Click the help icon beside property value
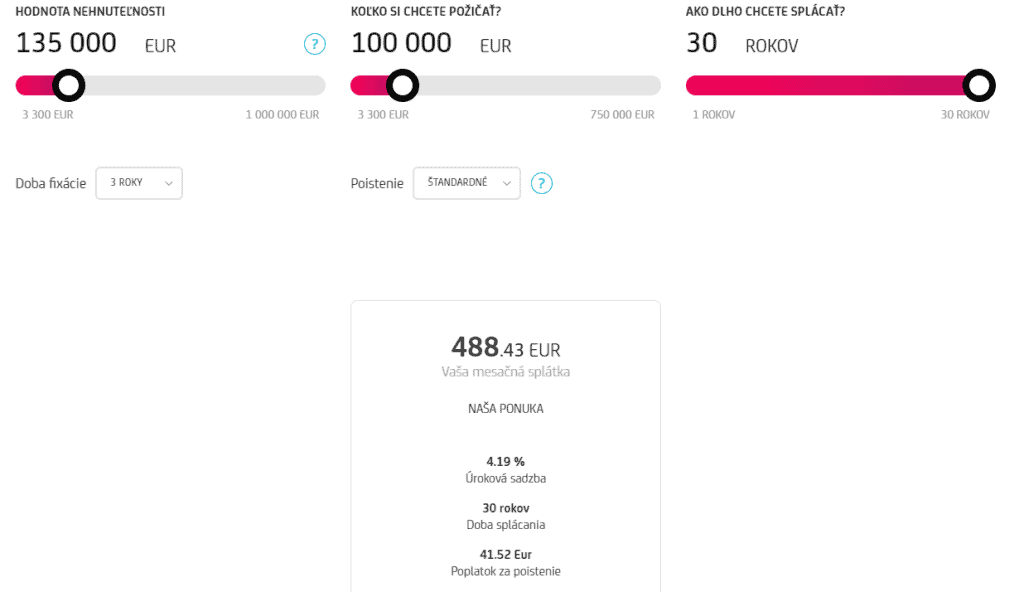 pos(314,44)
